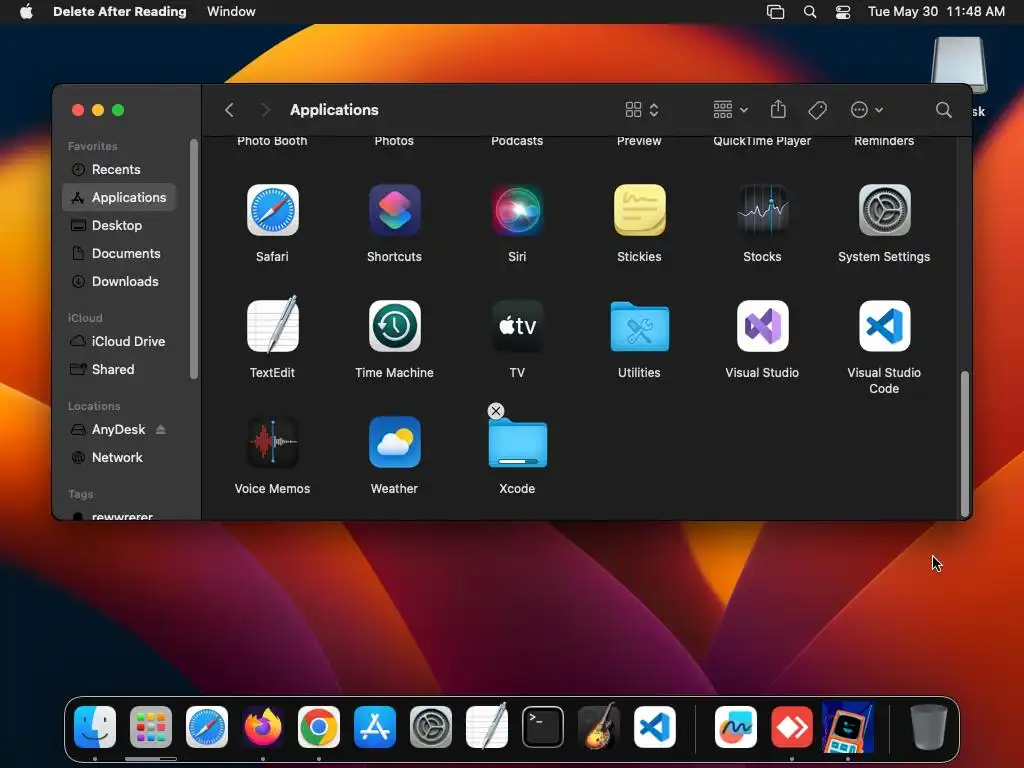
Task: Open the Action ellipsis menu
Action: 866,110
